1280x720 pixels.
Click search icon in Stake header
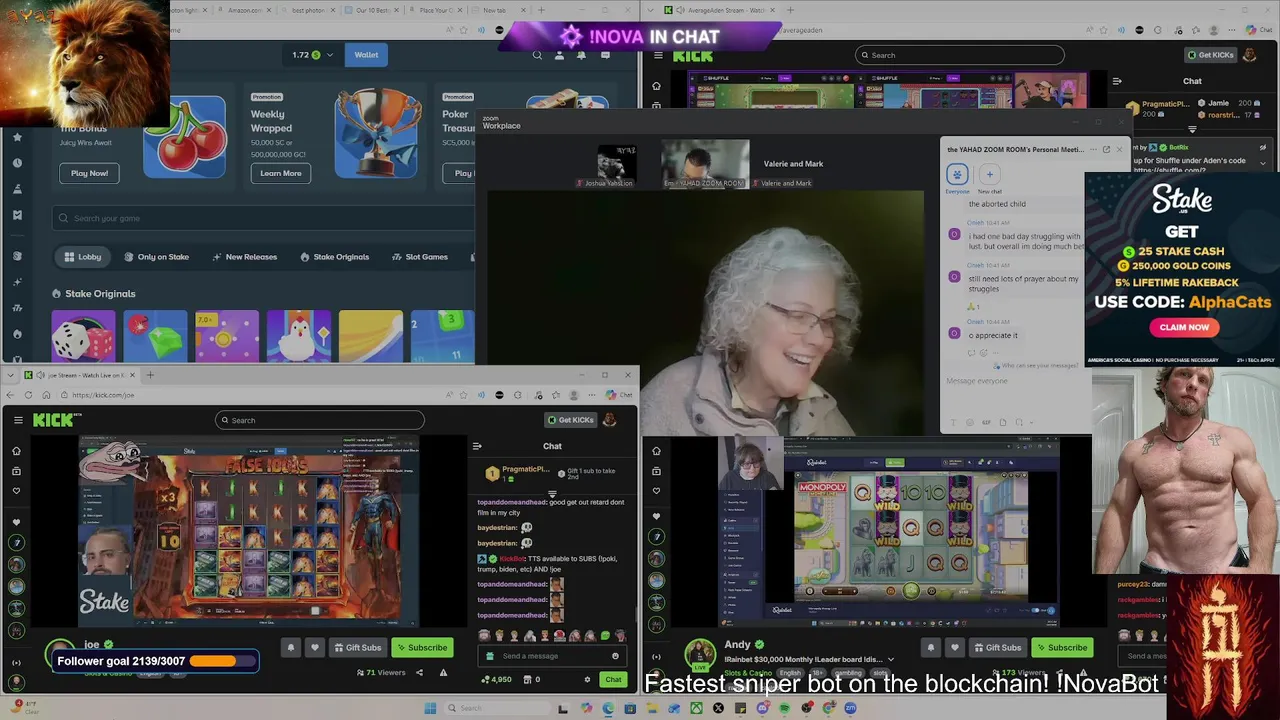[x=537, y=55]
